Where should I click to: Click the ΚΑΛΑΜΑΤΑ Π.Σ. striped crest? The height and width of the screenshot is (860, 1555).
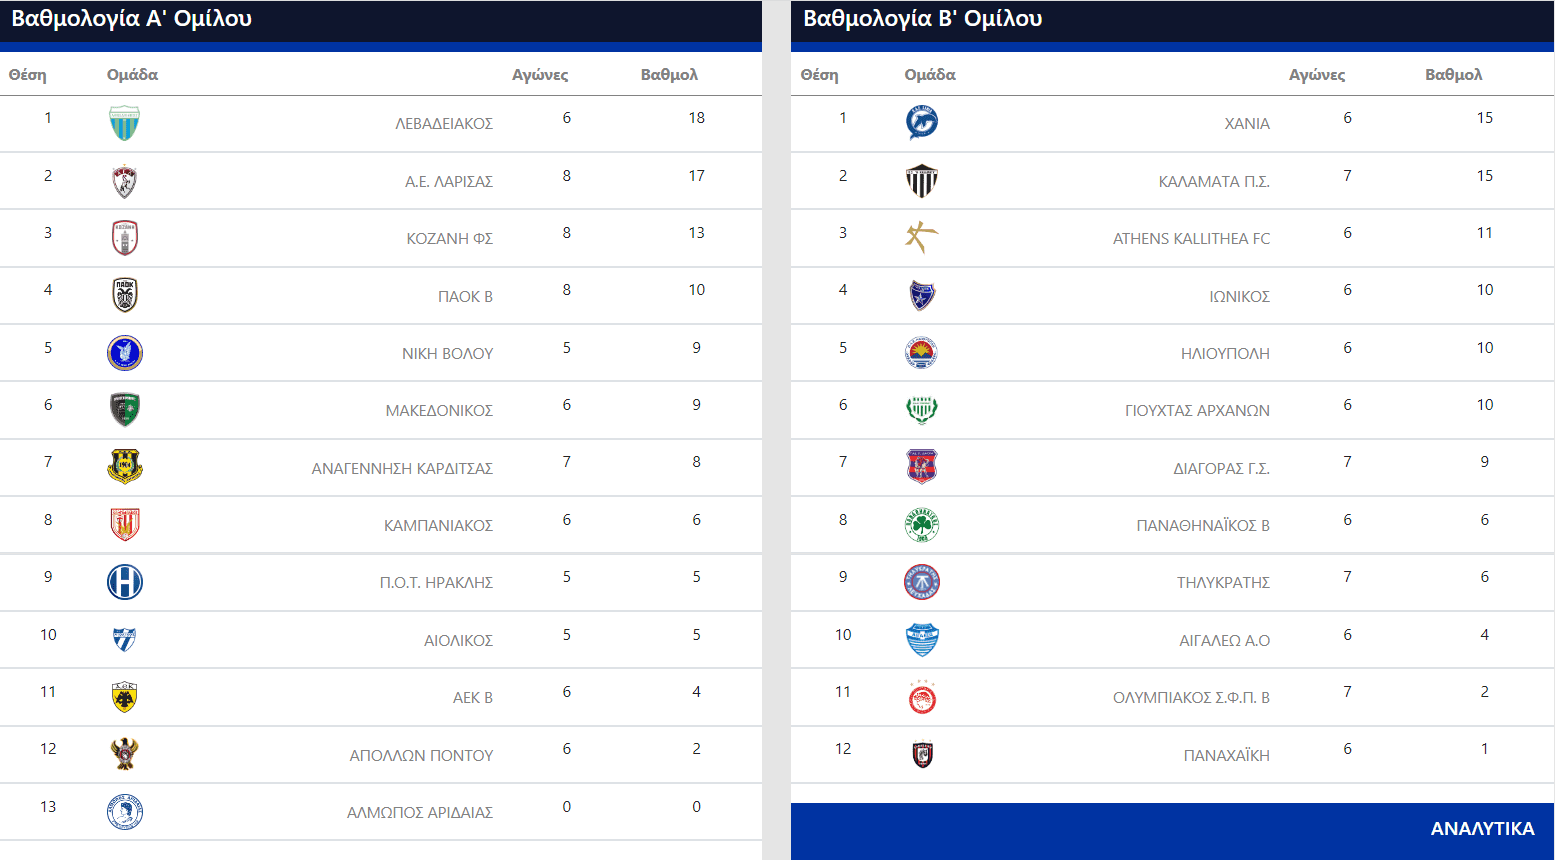click(x=921, y=181)
